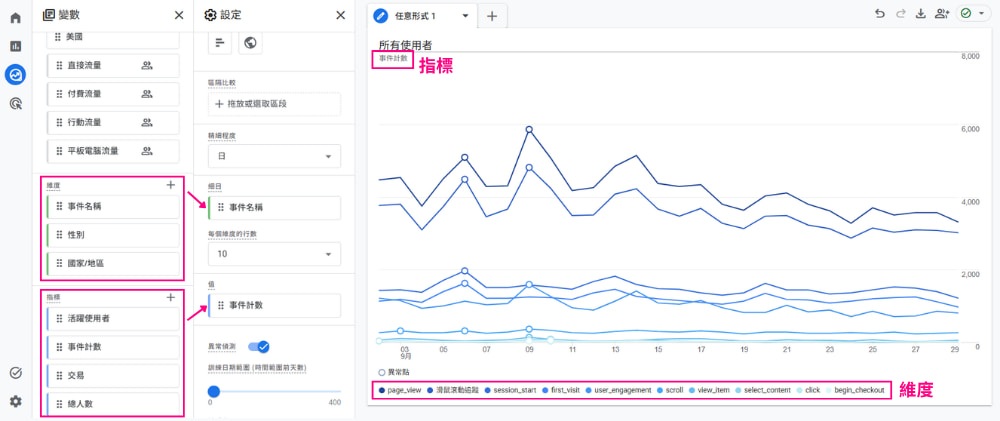
Task: Click 事件計數 metric in variables list
Action: (x=113, y=347)
